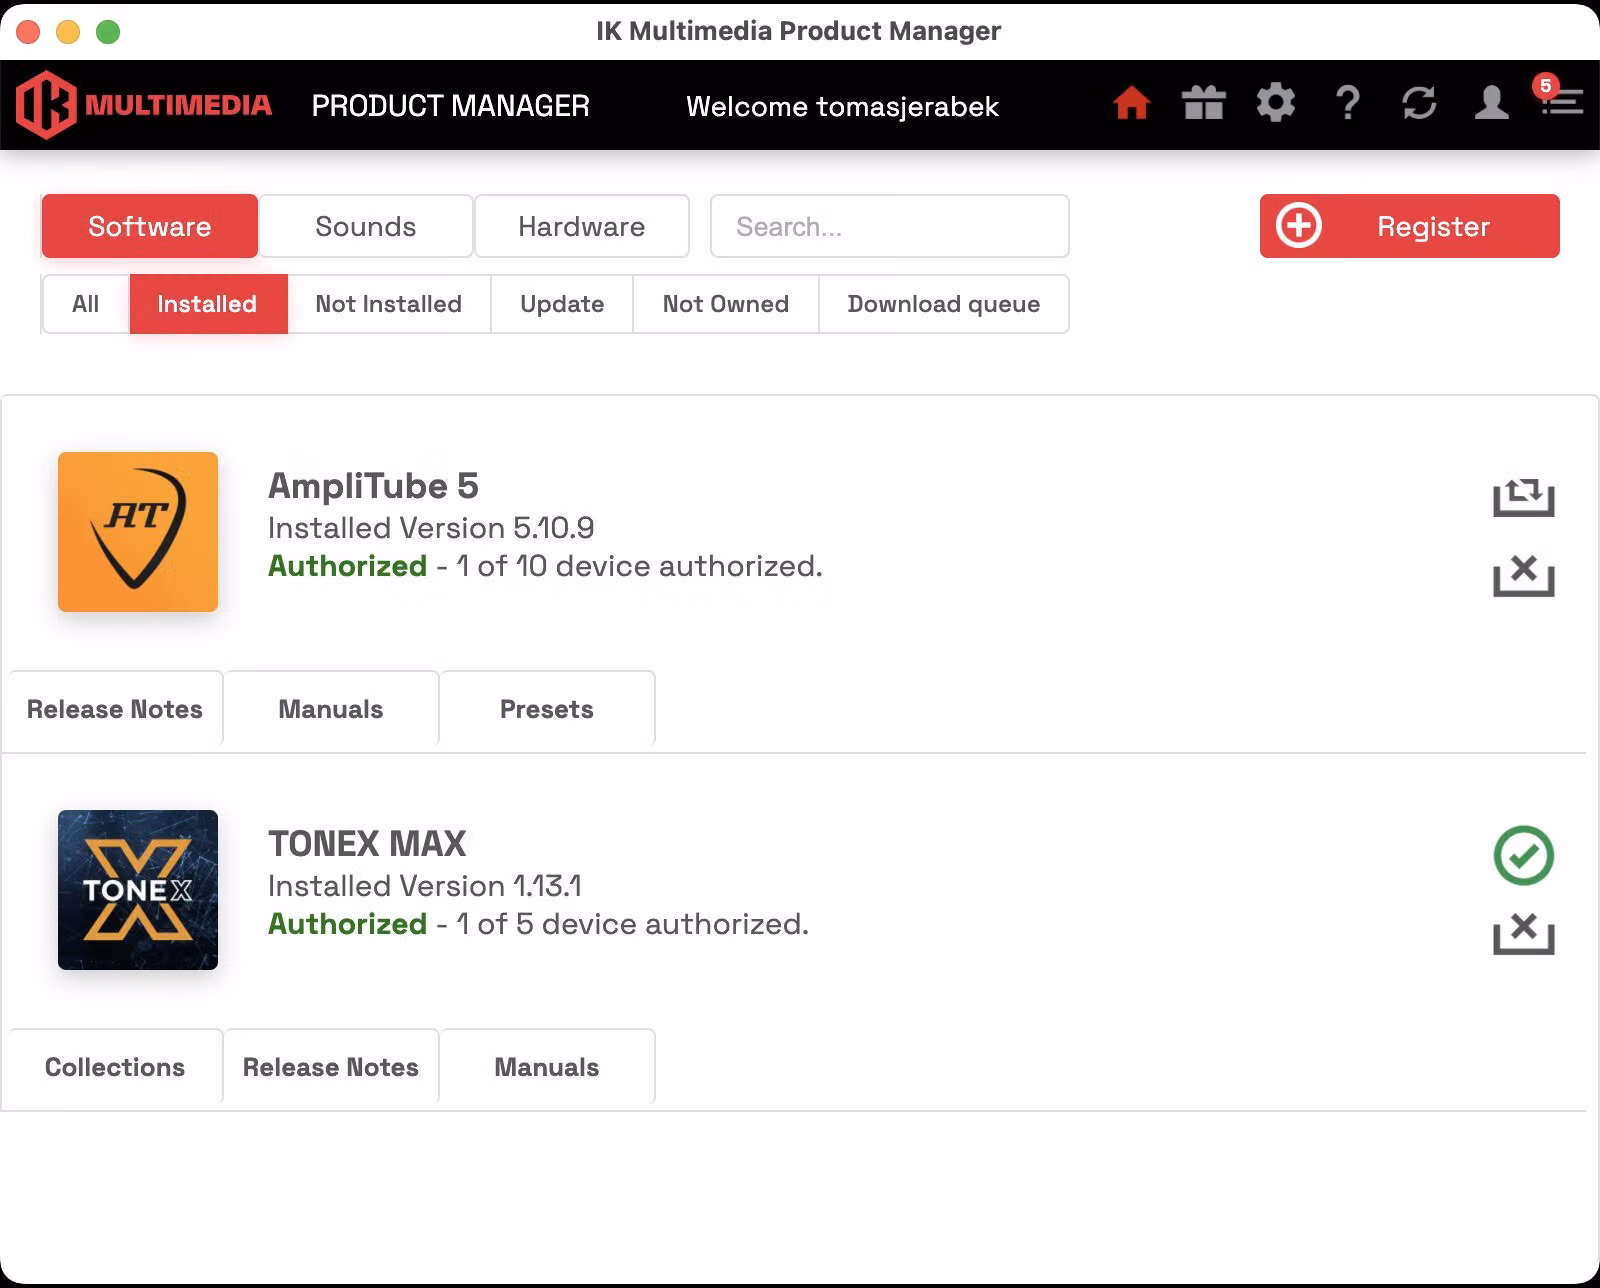Image resolution: width=1600 pixels, height=1288 pixels.
Task: Click the TONEX MAX product thumbnail
Action: pyautogui.click(x=138, y=890)
